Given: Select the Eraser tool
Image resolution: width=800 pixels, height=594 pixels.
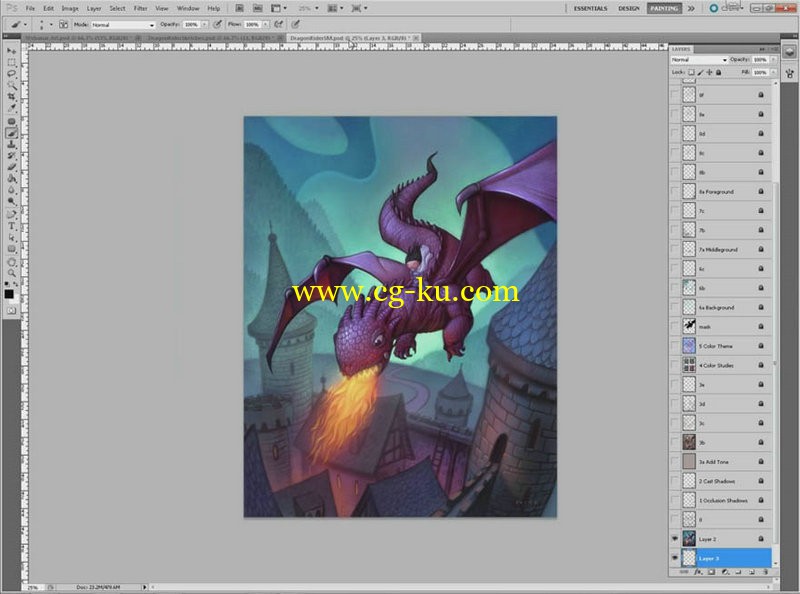Looking at the screenshot, I should (11, 167).
